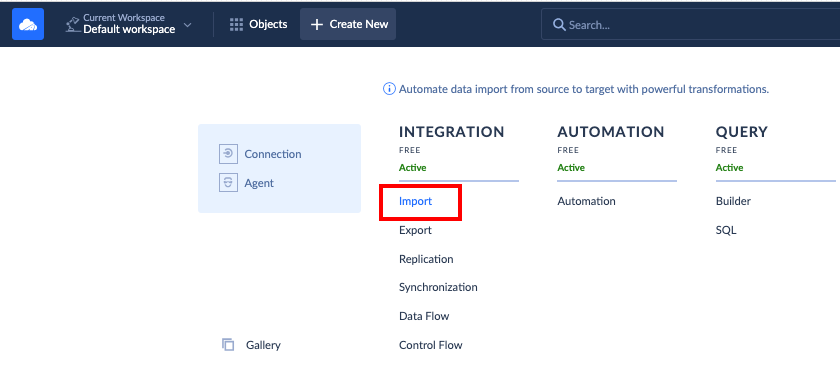Screen dimensions: 840x388
Task: Click the Objects grid icon
Action: (x=236, y=25)
